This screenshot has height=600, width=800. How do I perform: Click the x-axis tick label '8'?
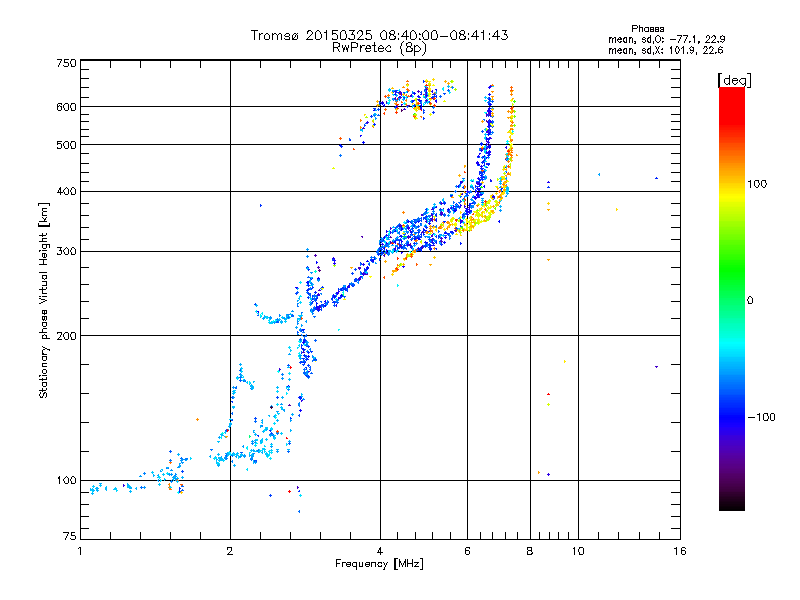pyautogui.click(x=530, y=551)
